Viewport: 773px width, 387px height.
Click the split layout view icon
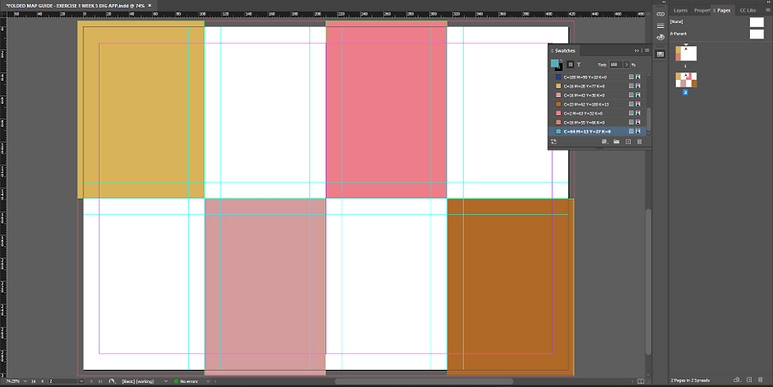(x=641, y=381)
